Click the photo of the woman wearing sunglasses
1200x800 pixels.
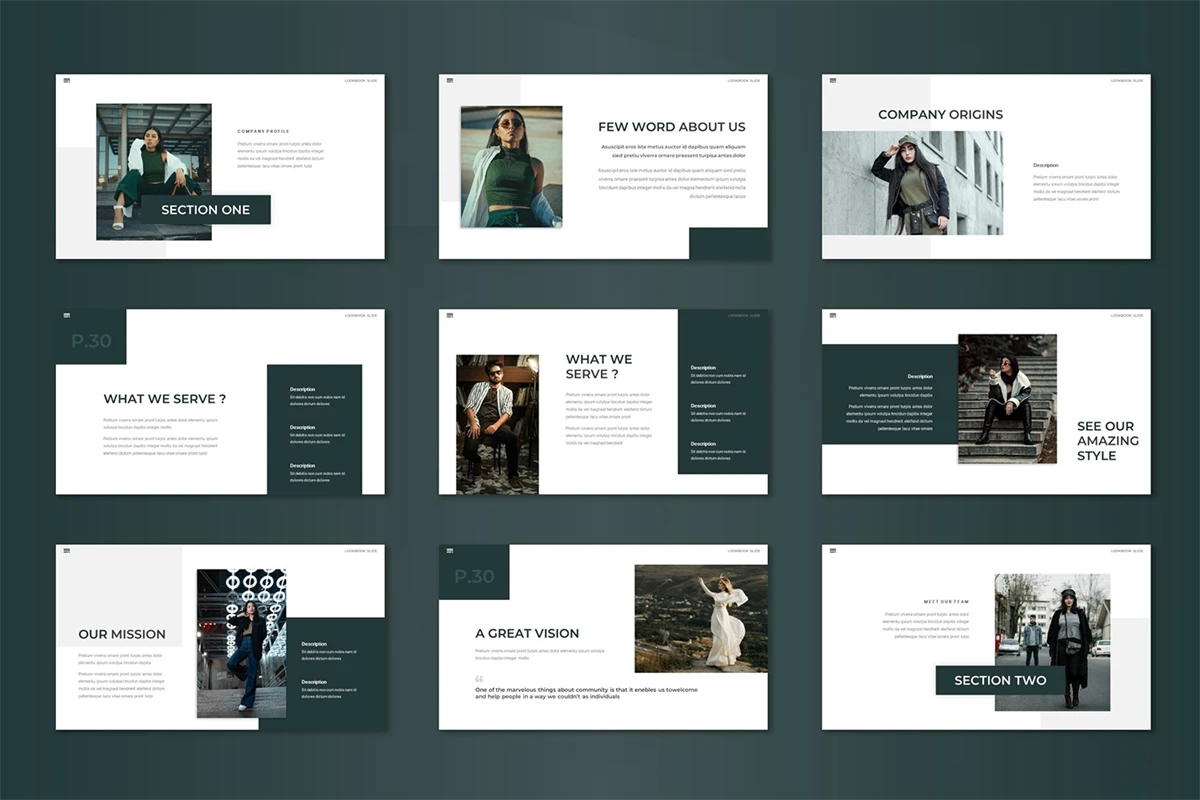(511, 167)
